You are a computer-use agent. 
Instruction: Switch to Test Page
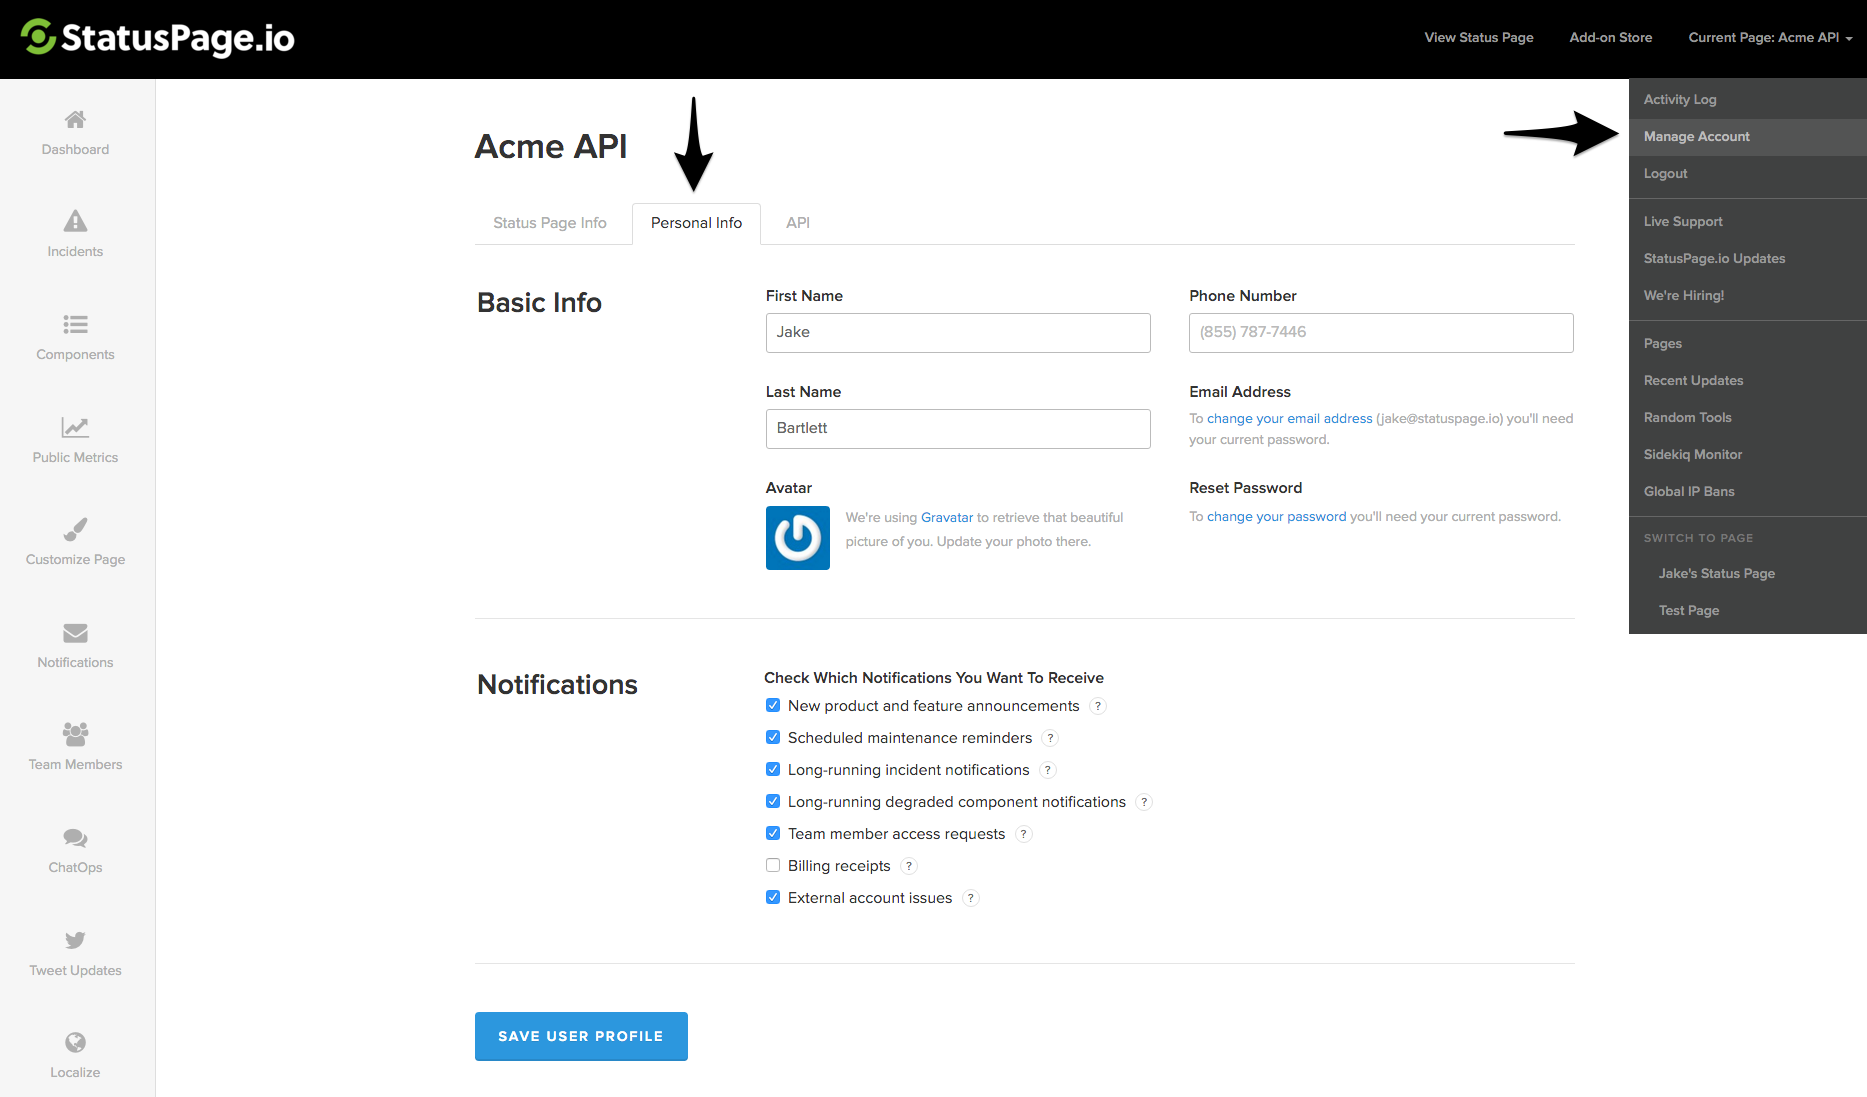(x=1748, y=610)
